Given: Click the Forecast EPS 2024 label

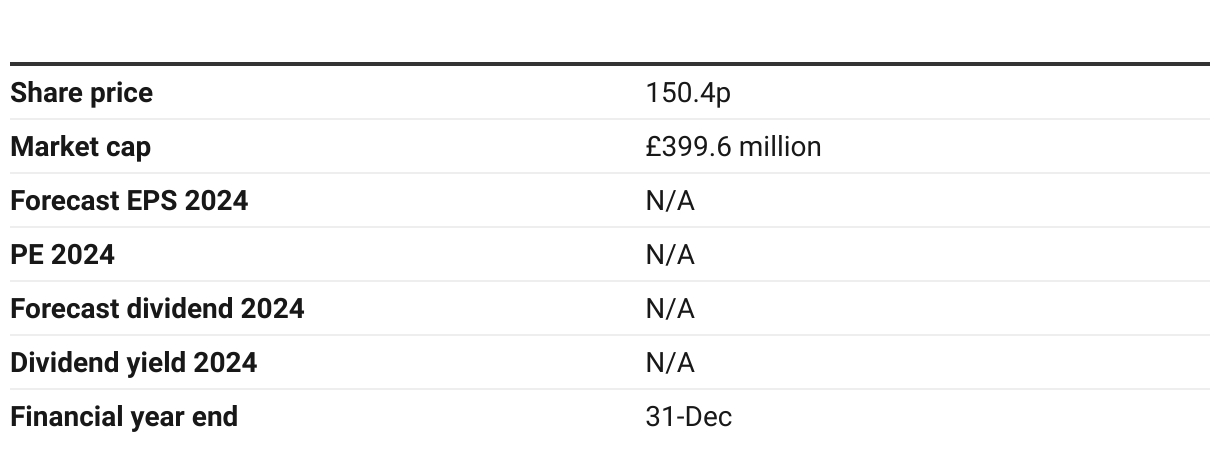Looking at the screenshot, I should (x=129, y=201).
